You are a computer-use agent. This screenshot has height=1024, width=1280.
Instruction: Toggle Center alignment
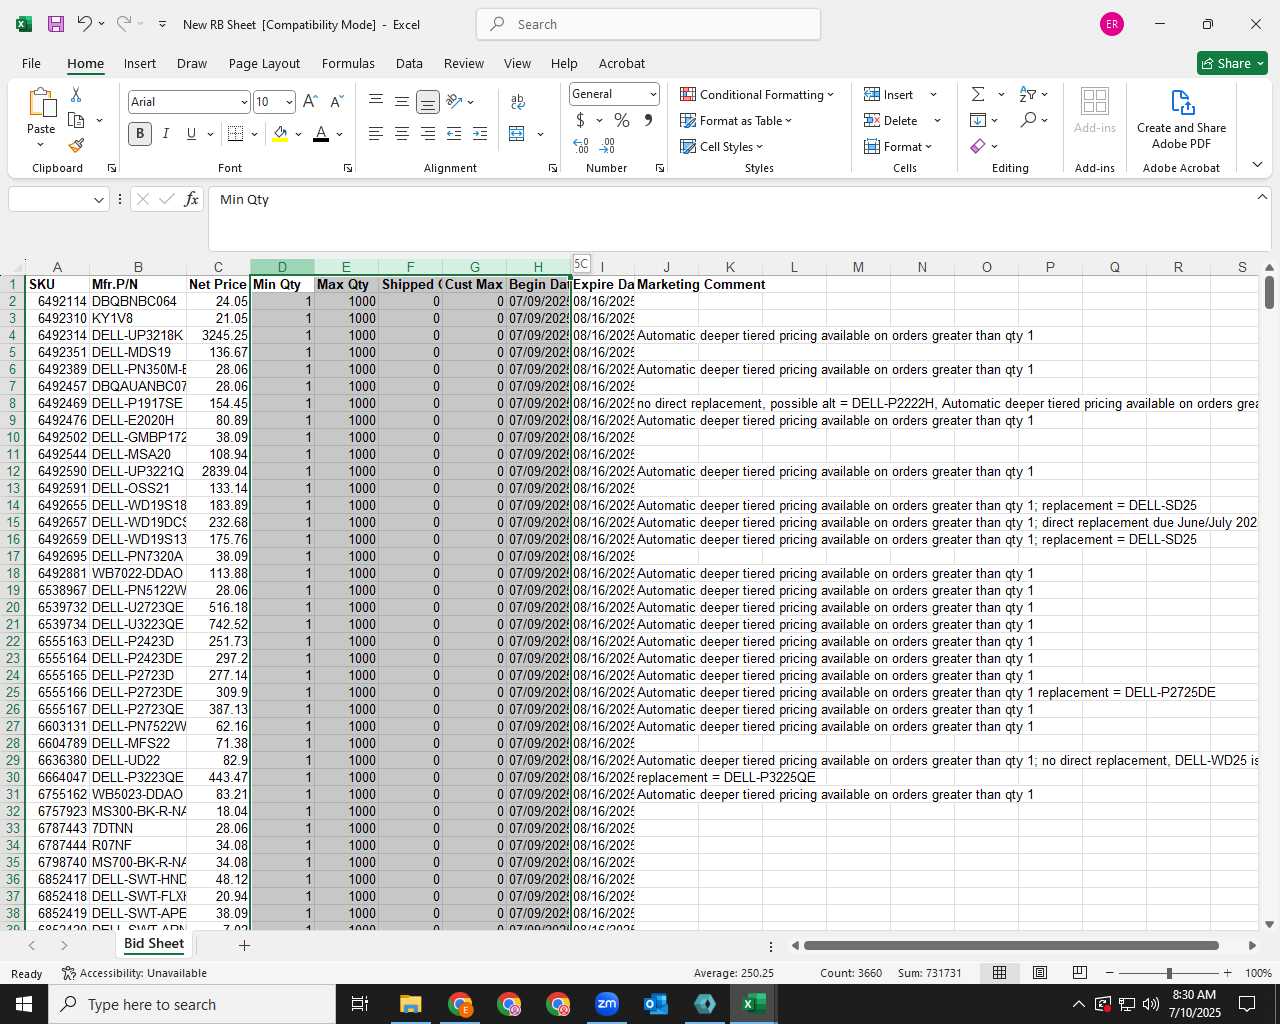(x=402, y=134)
